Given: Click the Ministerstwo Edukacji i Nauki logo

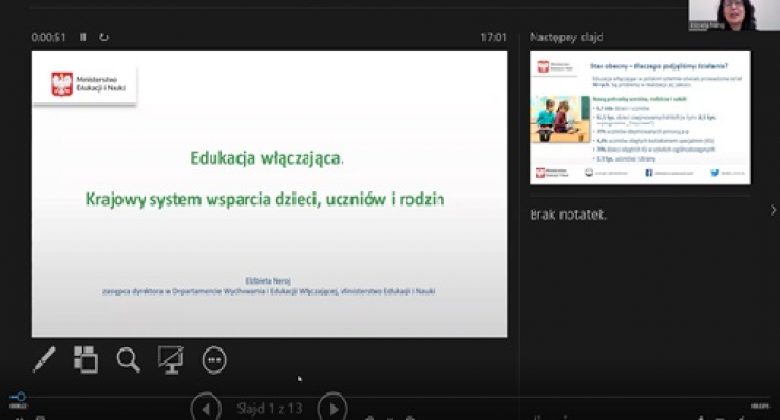Looking at the screenshot, I should (86, 84).
